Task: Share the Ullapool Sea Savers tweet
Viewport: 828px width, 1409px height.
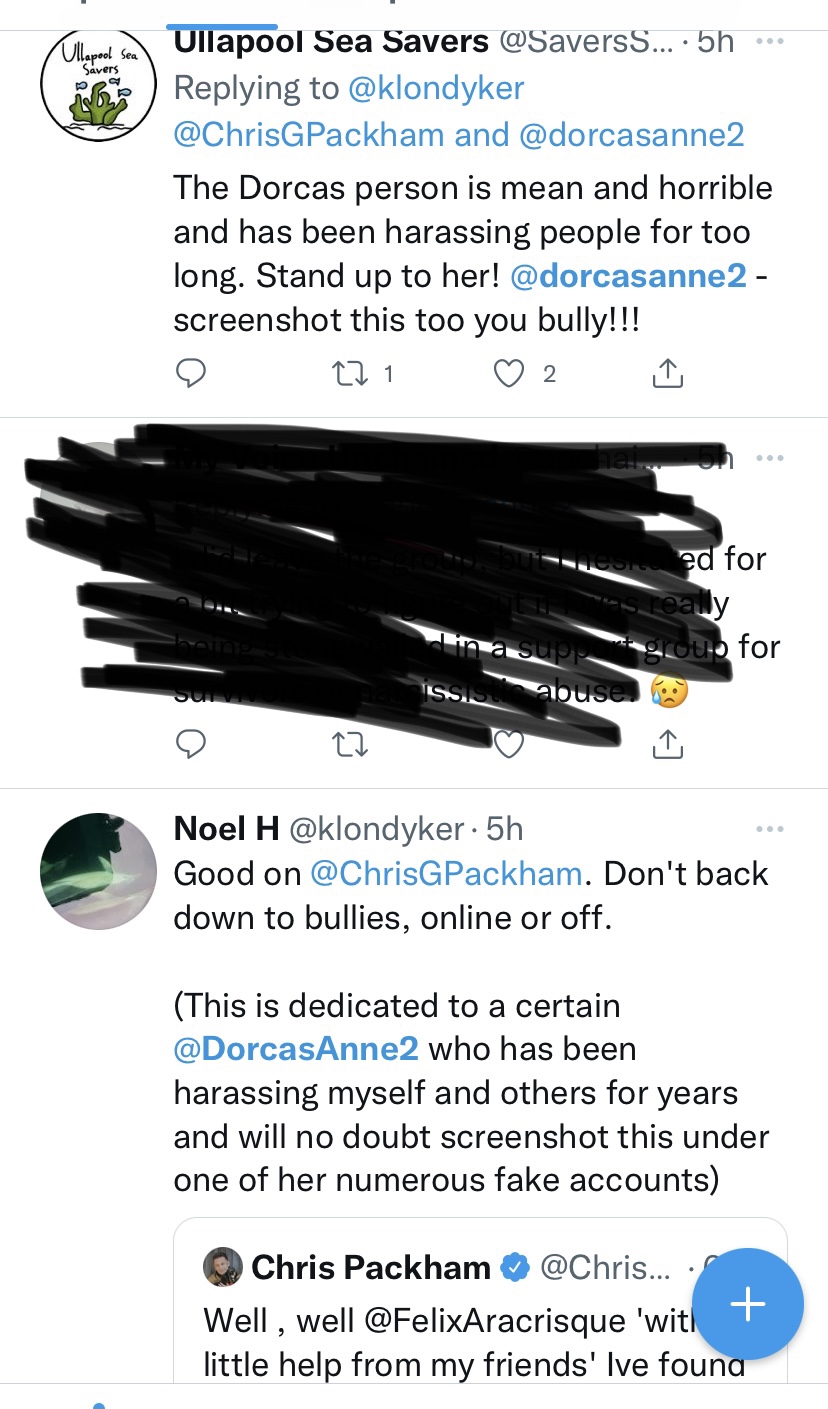Action: tap(667, 374)
